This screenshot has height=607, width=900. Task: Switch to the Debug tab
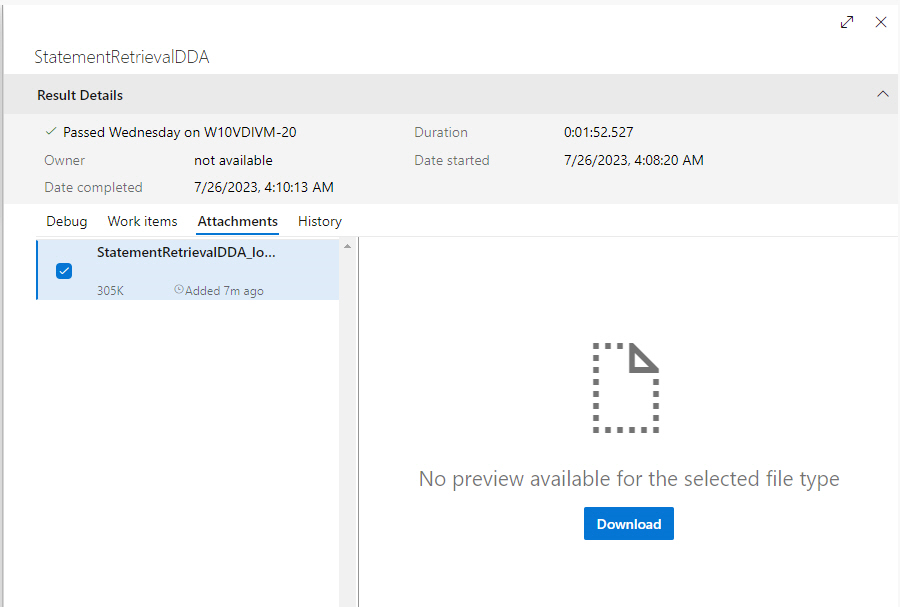(x=67, y=221)
